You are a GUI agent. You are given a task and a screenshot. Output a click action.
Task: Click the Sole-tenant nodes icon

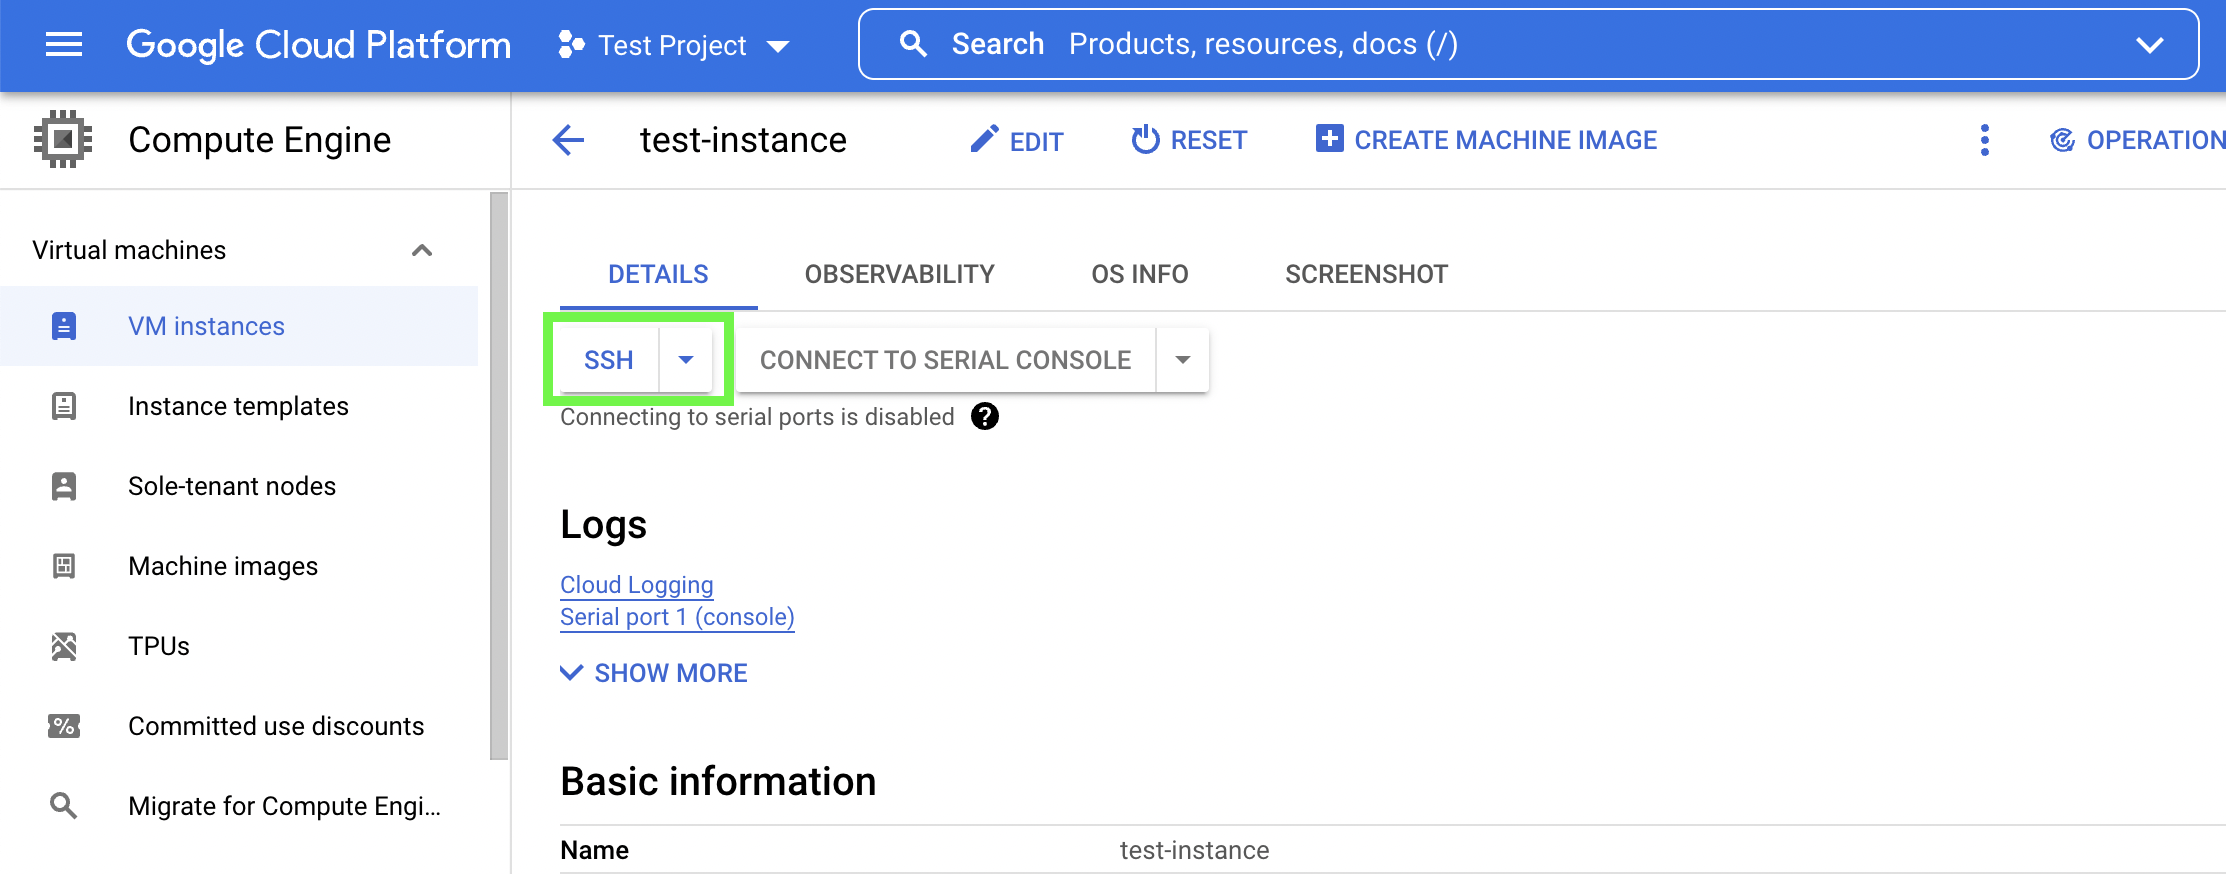point(64,486)
